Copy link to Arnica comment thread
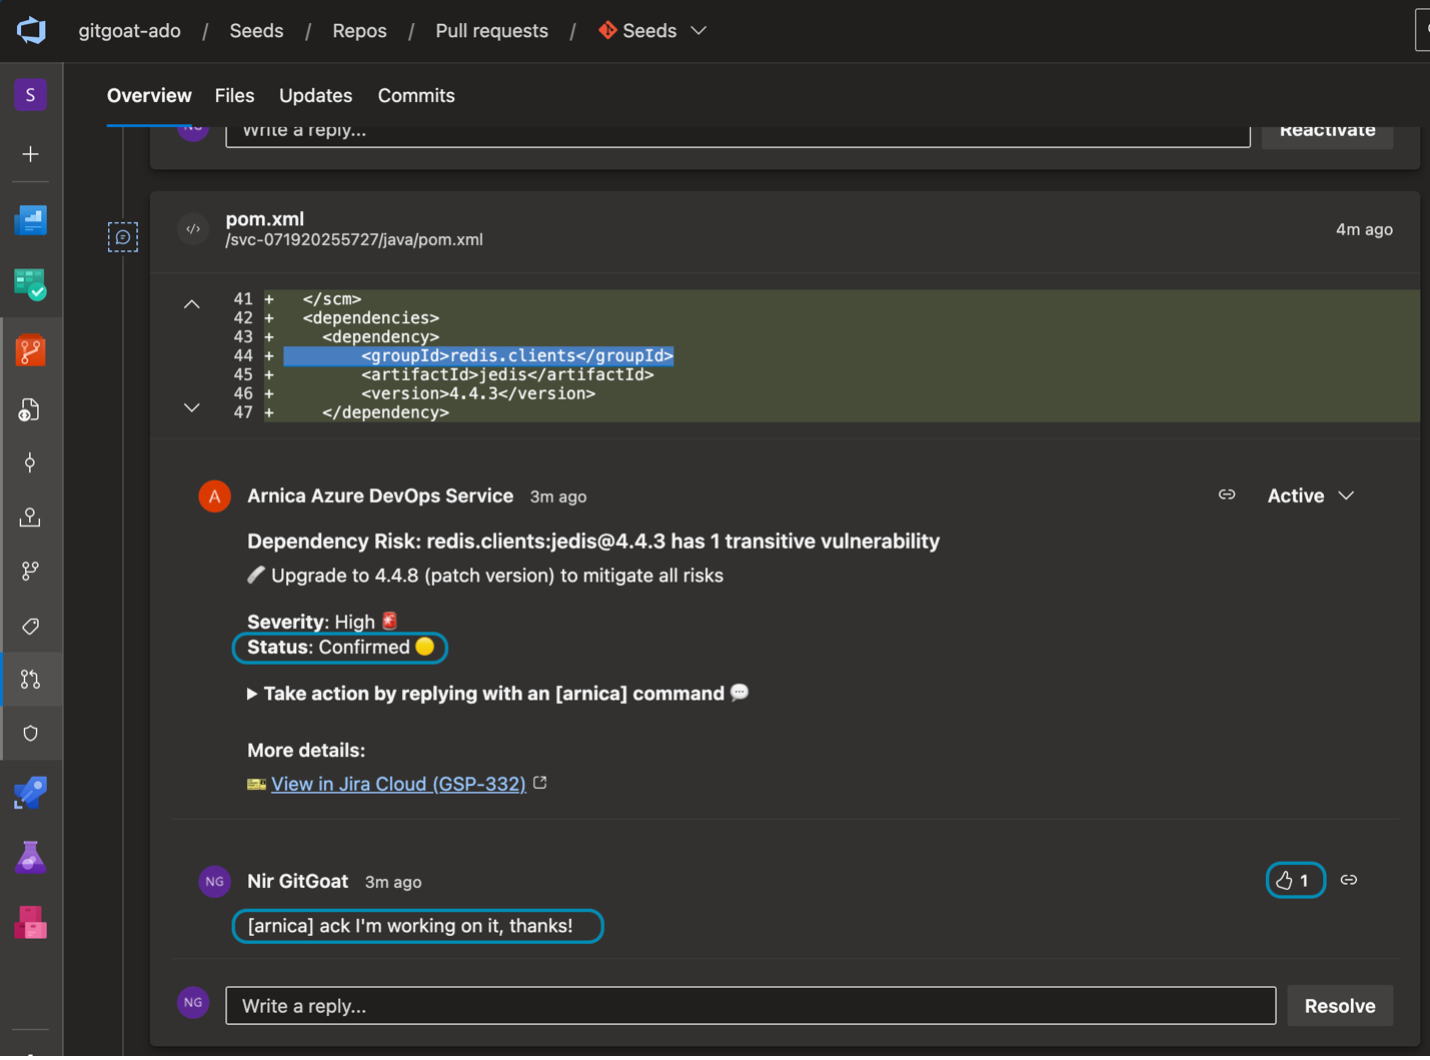 1227,495
